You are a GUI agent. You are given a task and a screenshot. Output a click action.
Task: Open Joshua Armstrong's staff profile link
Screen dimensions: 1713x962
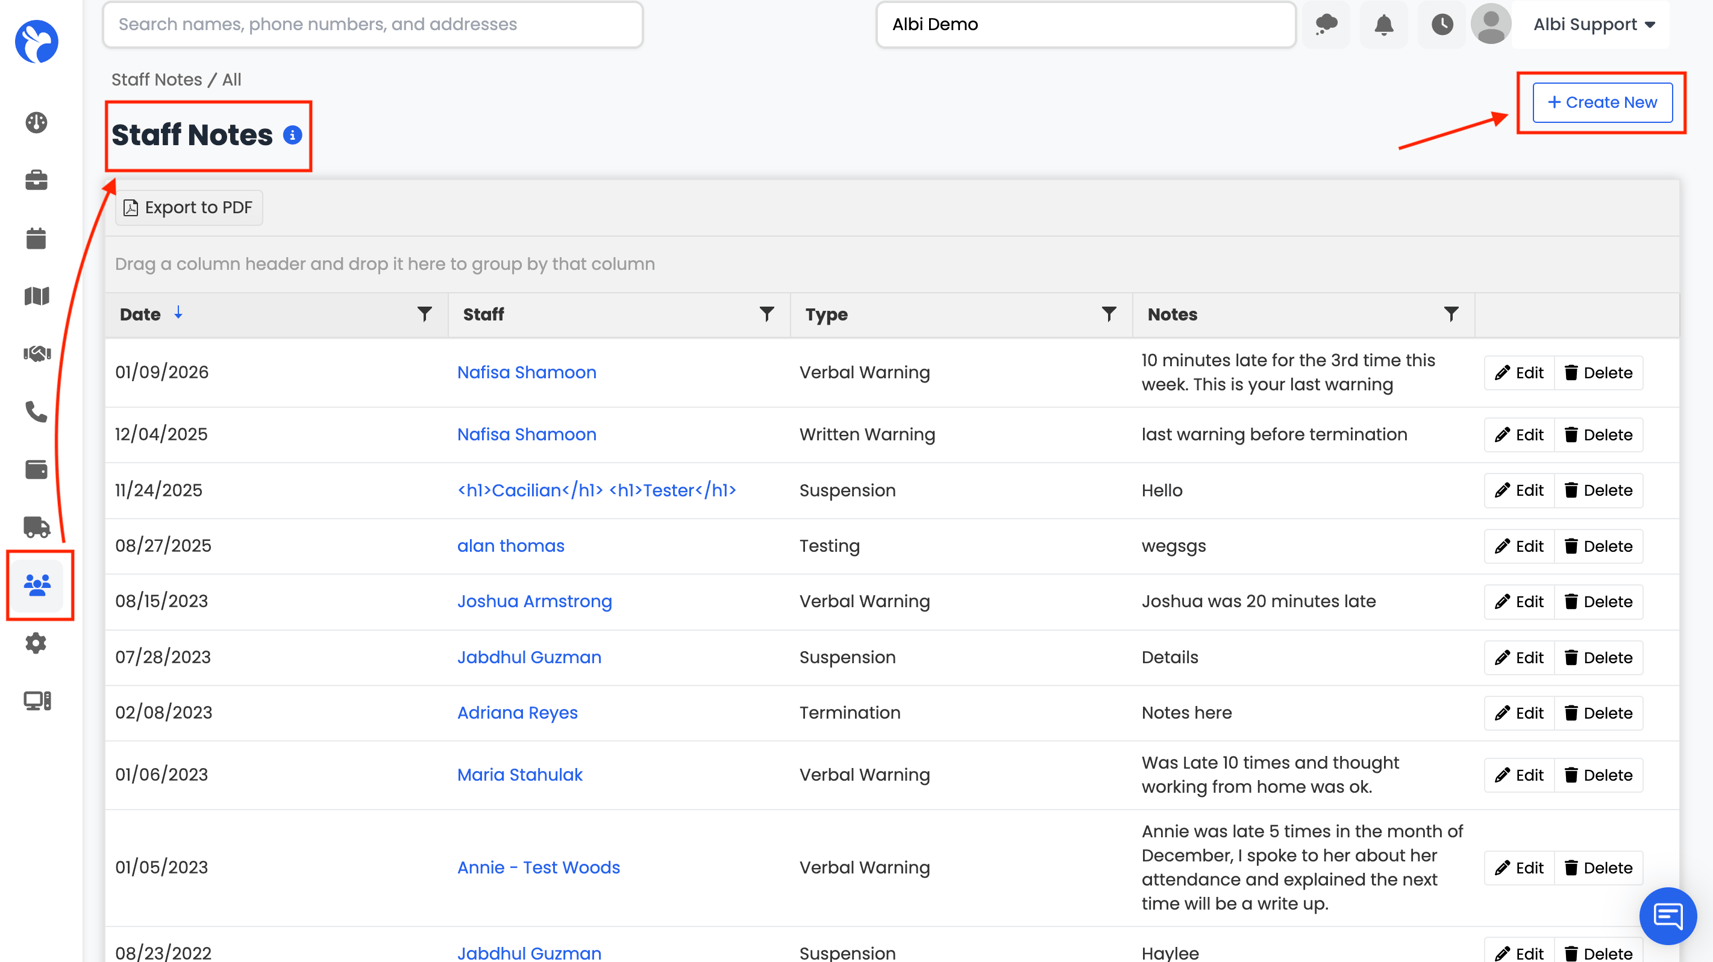(x=534, y=601)
